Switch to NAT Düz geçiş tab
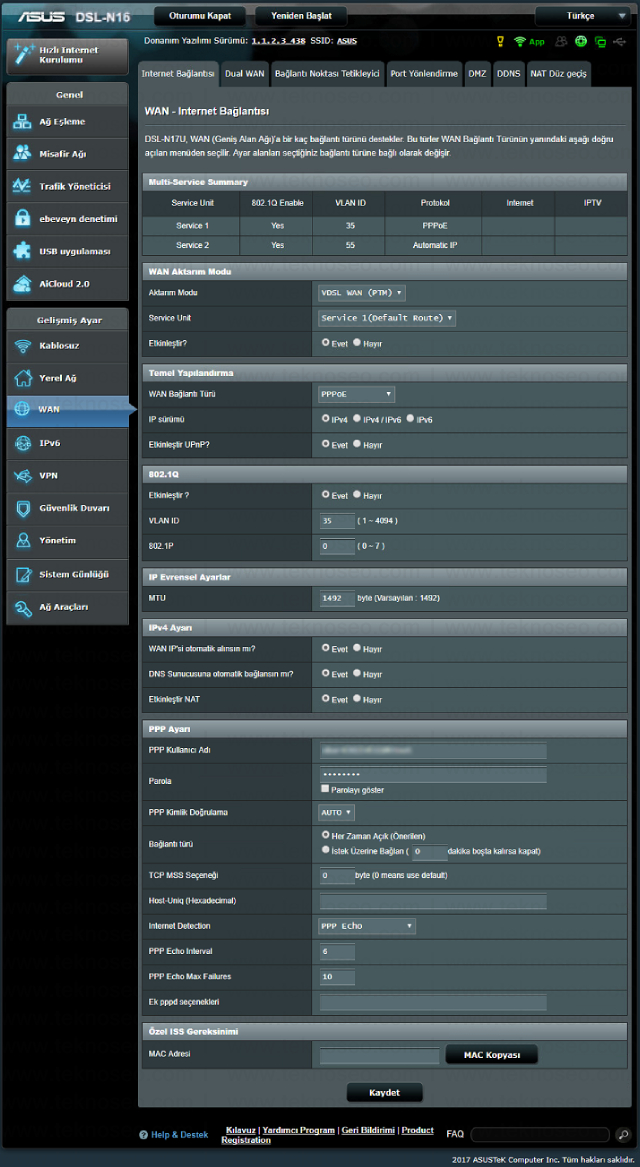Screen dimensions: 640x1167 [x=558, y=74]
